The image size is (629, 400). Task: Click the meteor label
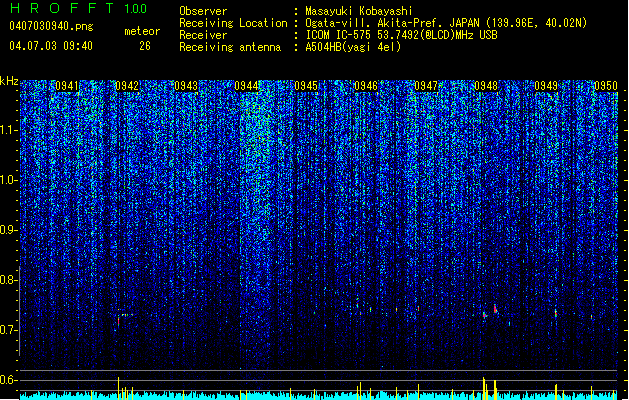142,31
